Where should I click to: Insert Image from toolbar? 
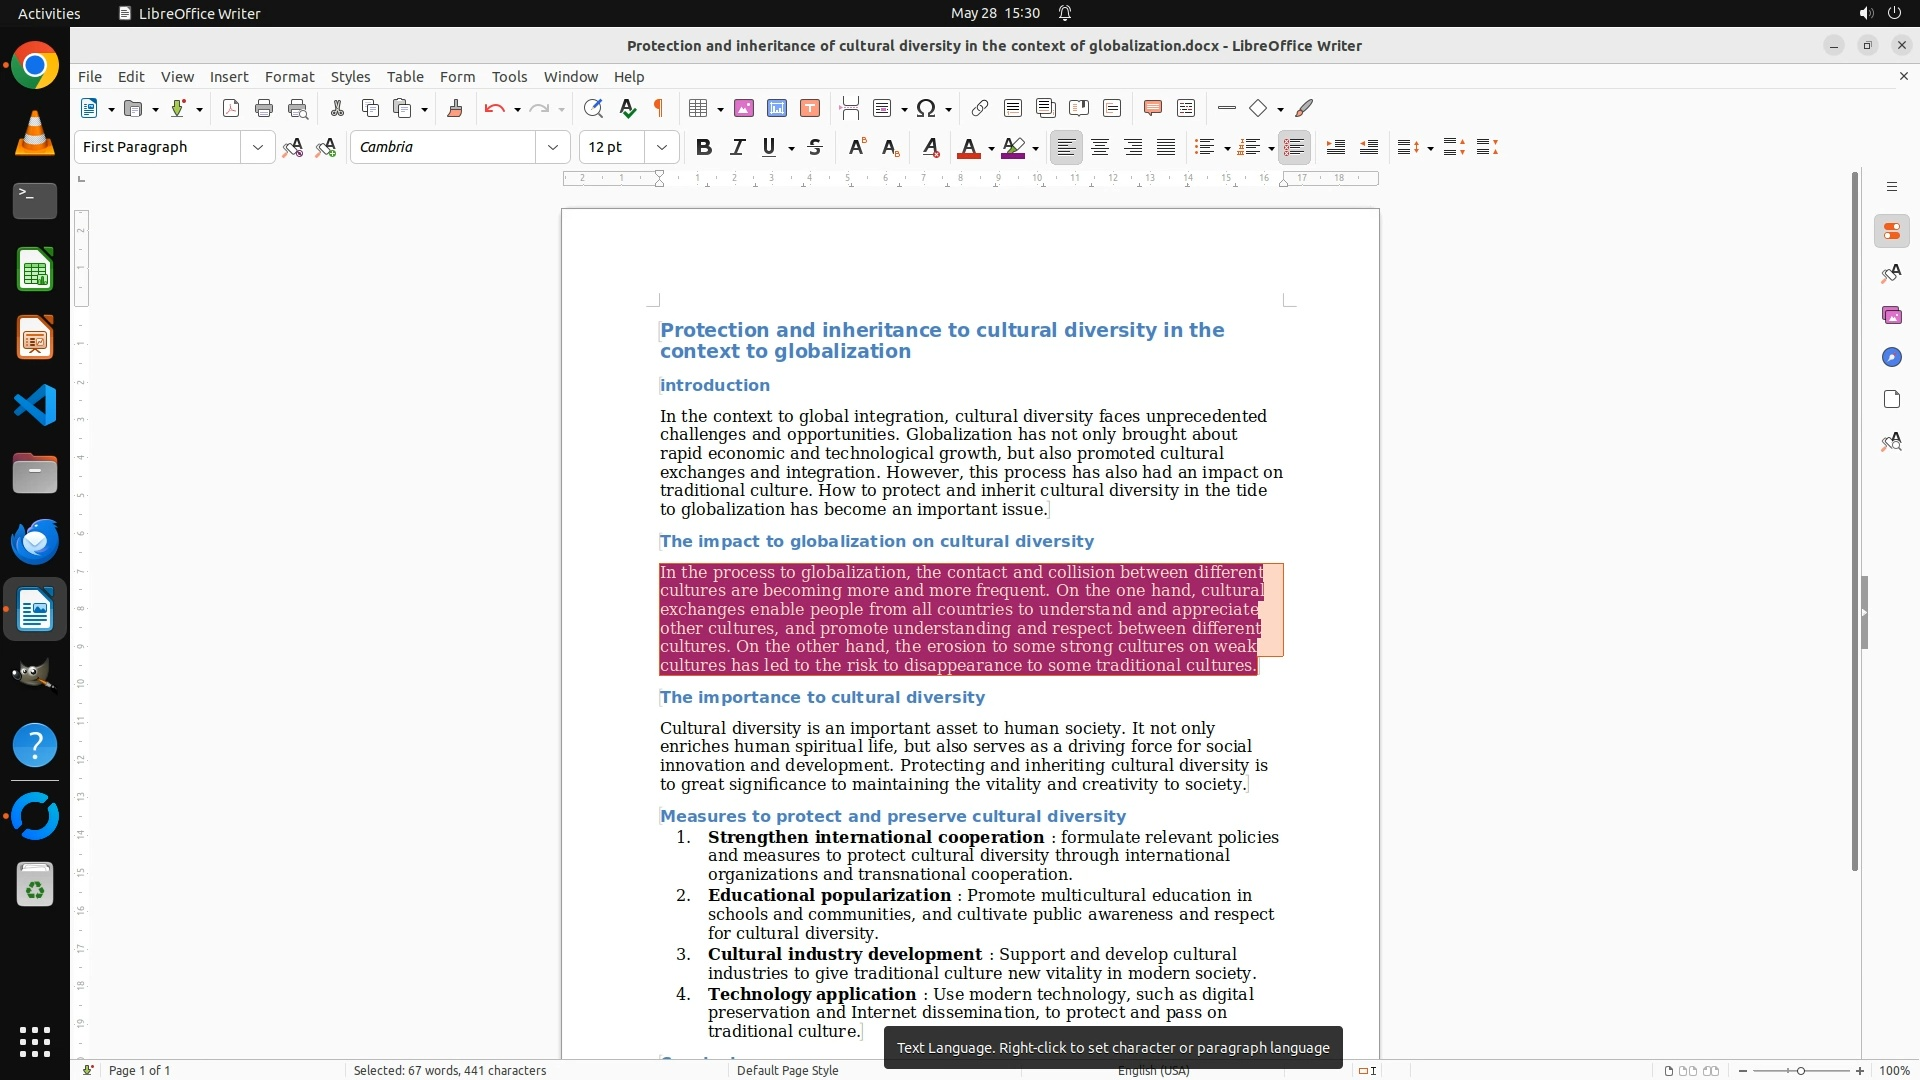click(x=744, y=108)
